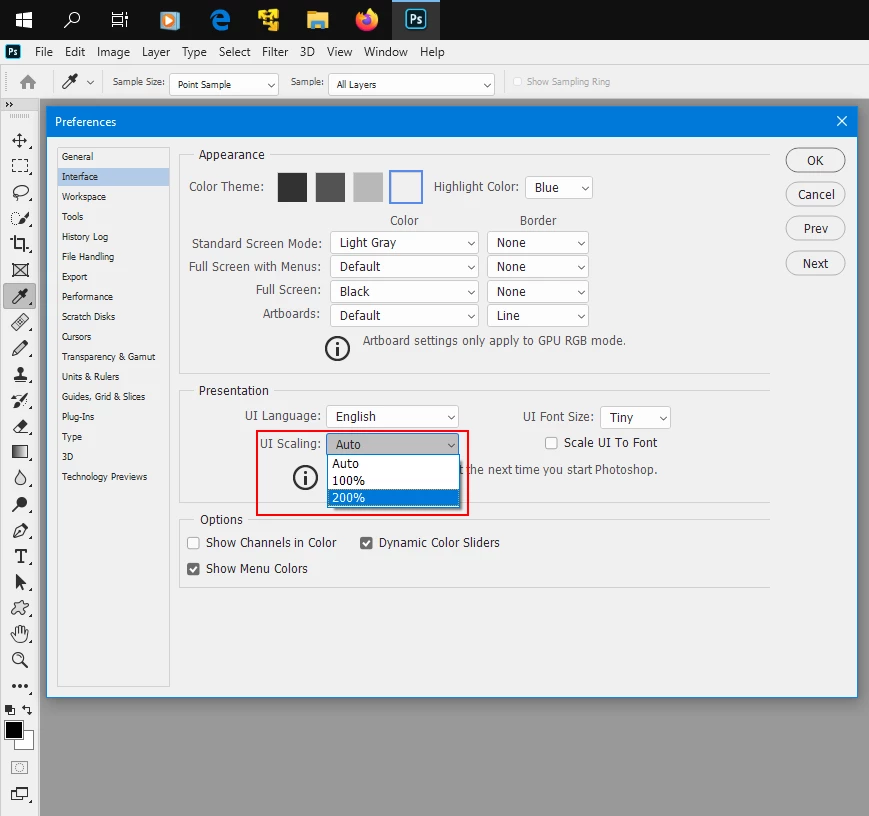Open the UI Language dropdown
869x816 pixels.
point(392,416)
